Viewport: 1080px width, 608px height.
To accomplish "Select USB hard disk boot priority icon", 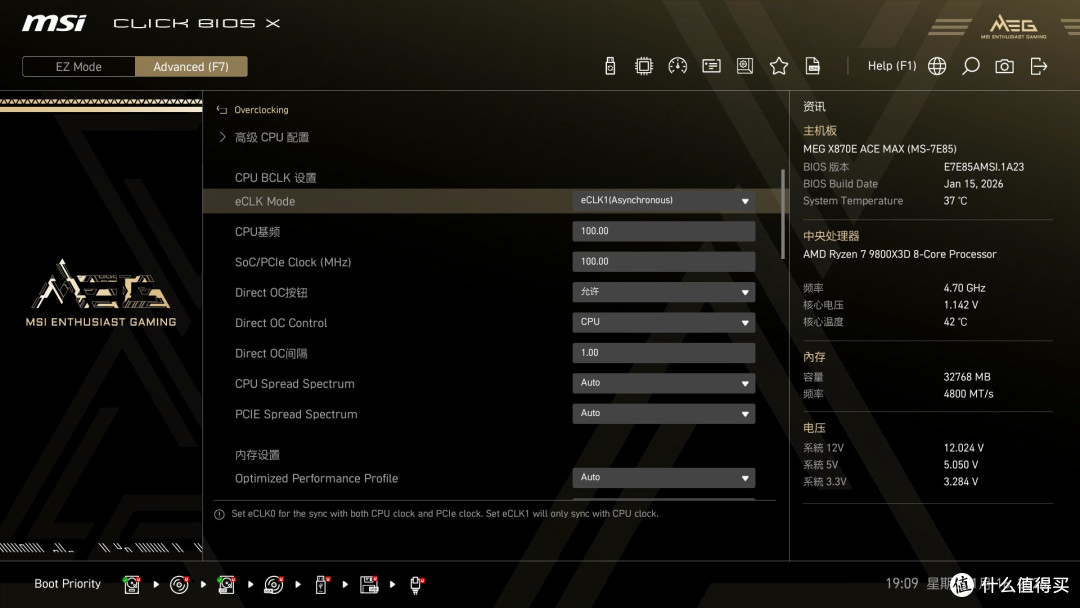I will tap(226, 585).
